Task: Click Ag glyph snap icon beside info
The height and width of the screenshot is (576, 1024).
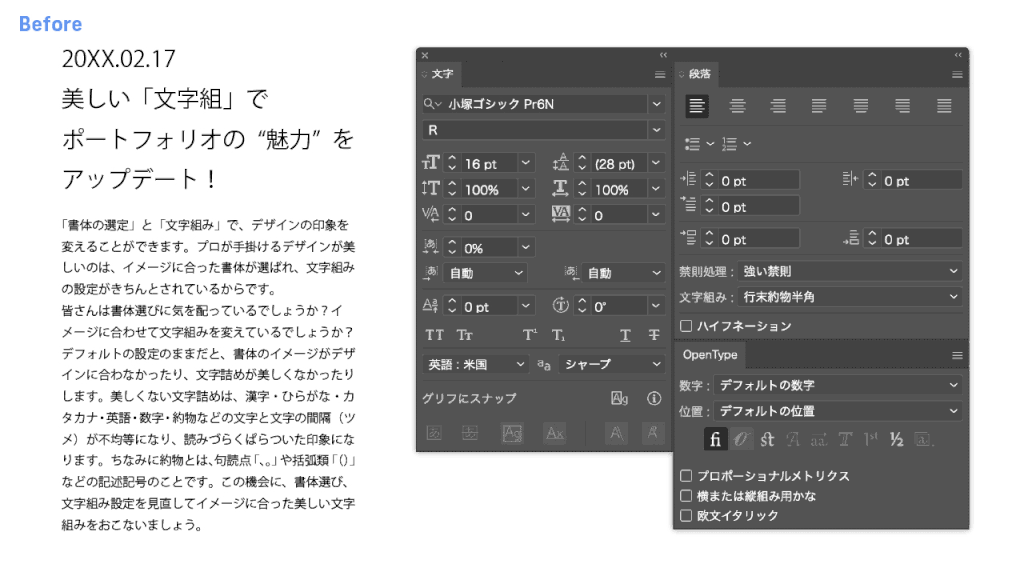Action: click(x=619, y=398)
